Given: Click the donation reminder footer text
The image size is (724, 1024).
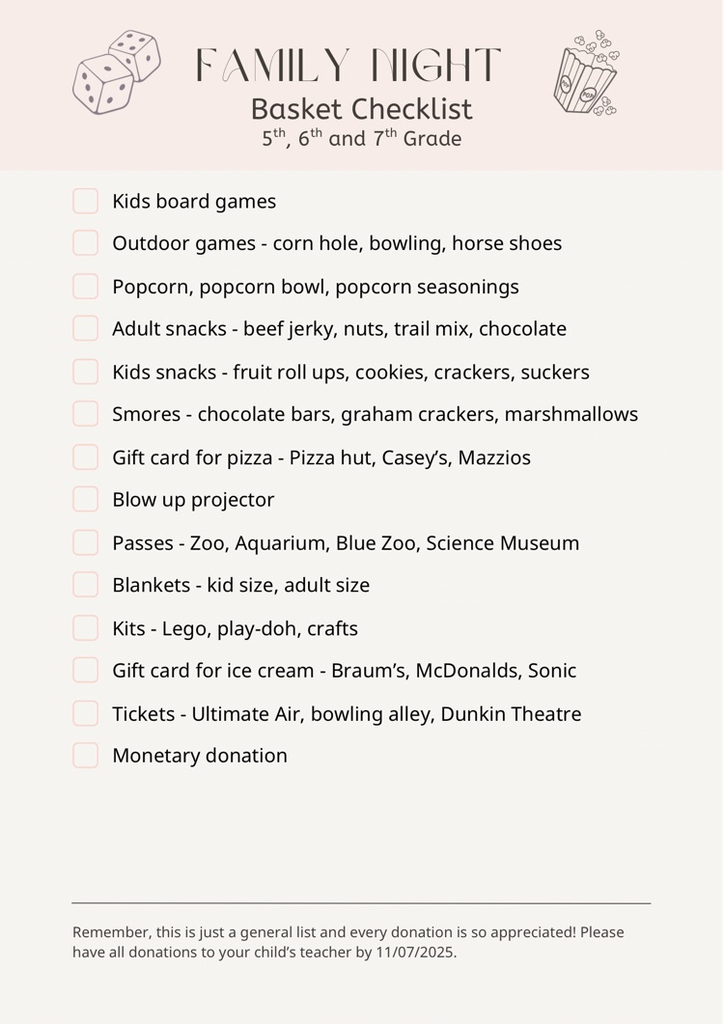Looking at the screenshot, I should [348, 942].
